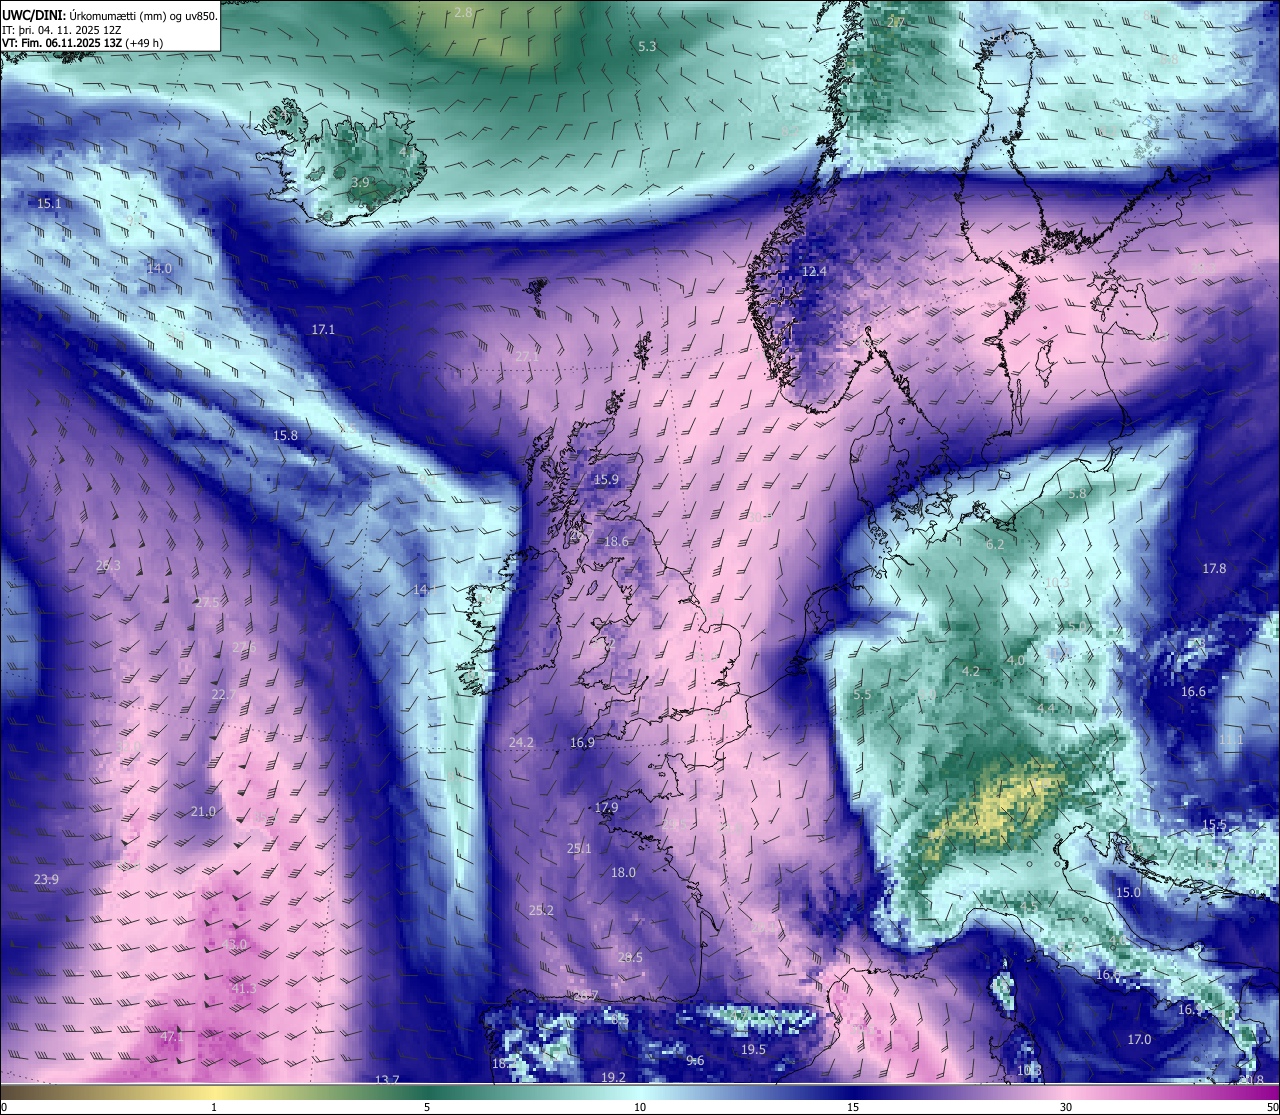Click the 3.9 value over Iceland
The height and width of the screenshot is (1115, 1280).
361,182
